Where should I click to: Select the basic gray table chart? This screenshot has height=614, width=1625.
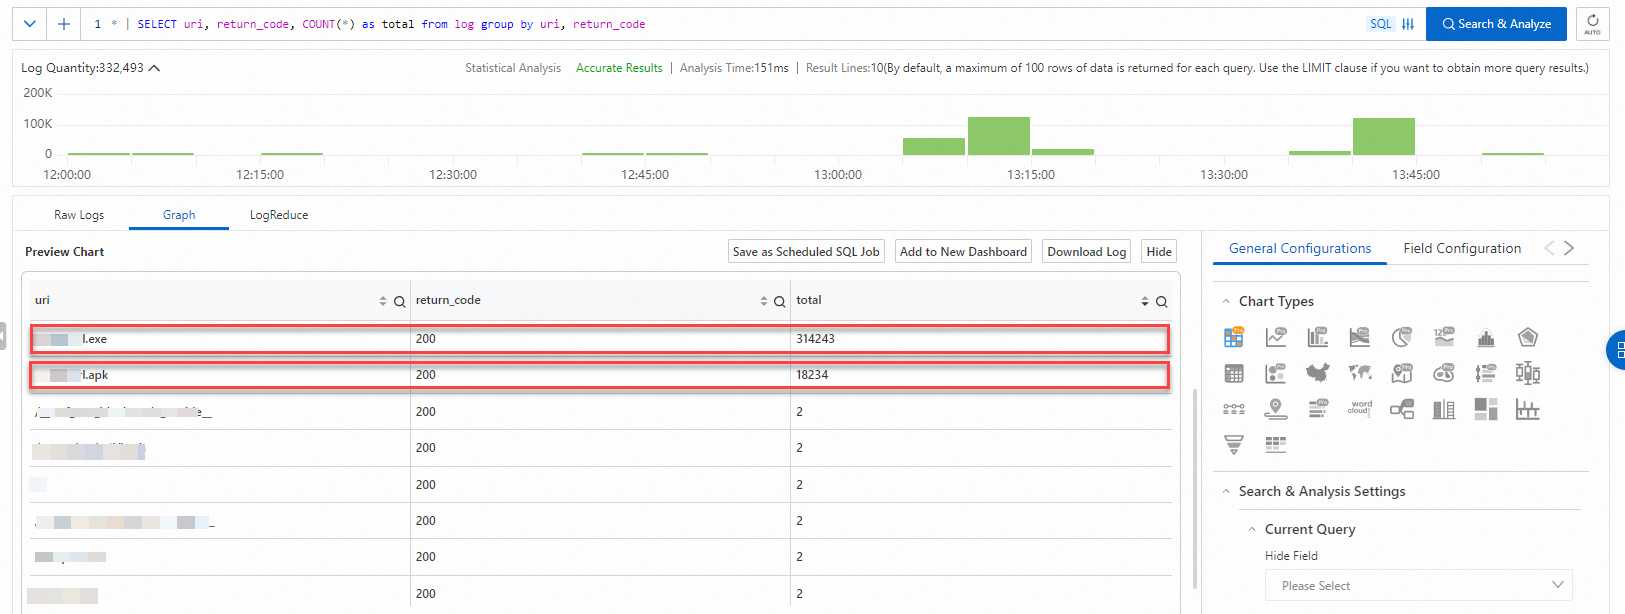coord(1234,374)
